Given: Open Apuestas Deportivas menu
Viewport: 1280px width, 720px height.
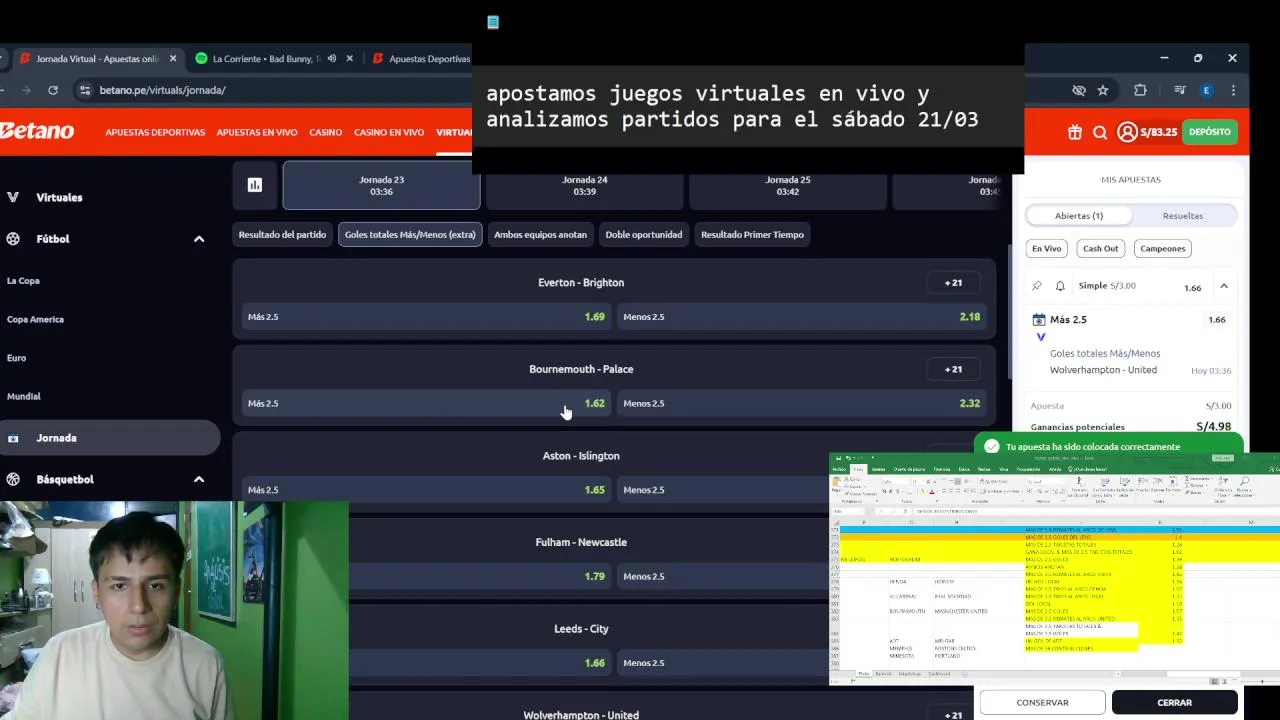Looking at the screenshot, I should pos(155,132).
